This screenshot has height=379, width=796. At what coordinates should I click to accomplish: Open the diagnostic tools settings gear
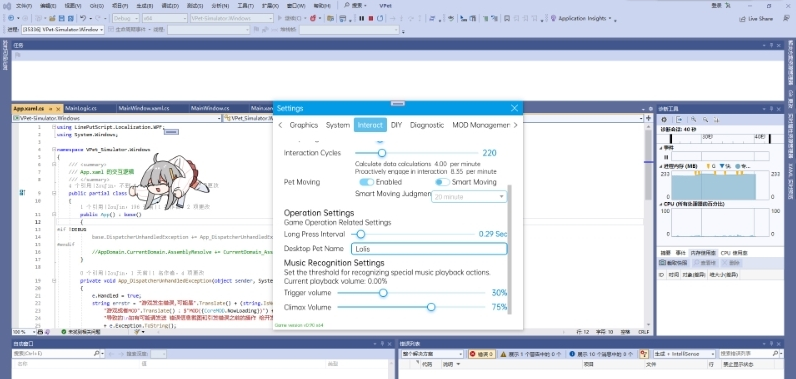[x=664, y=119]
